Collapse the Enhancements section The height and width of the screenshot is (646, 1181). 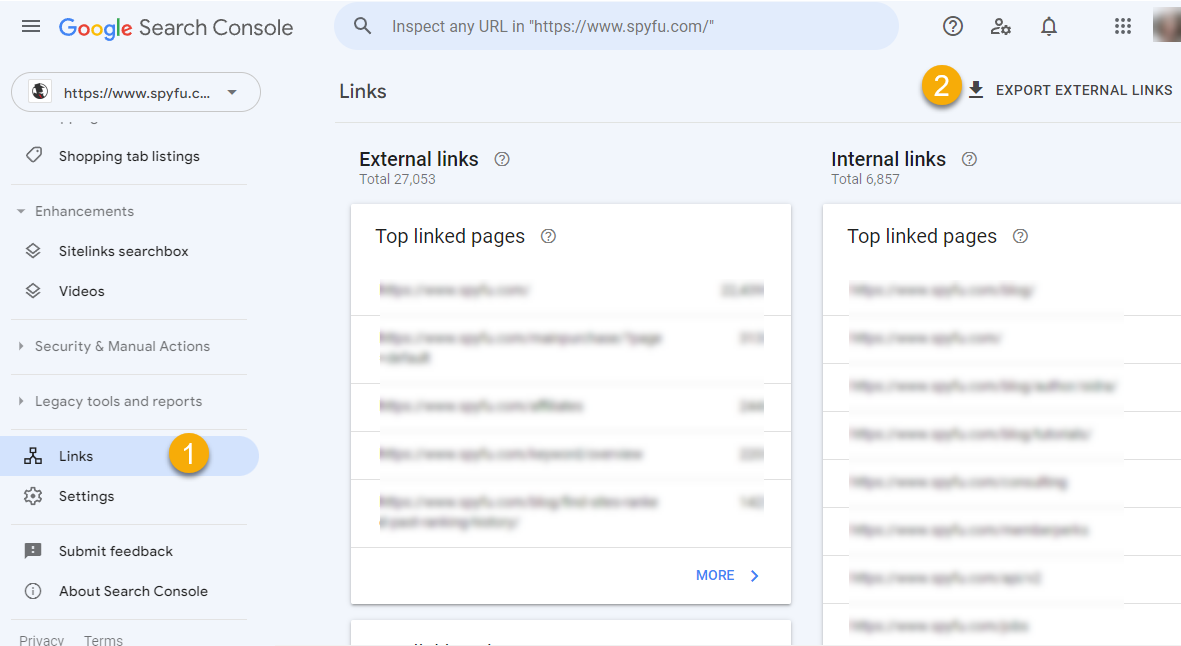tap(20, 212)
